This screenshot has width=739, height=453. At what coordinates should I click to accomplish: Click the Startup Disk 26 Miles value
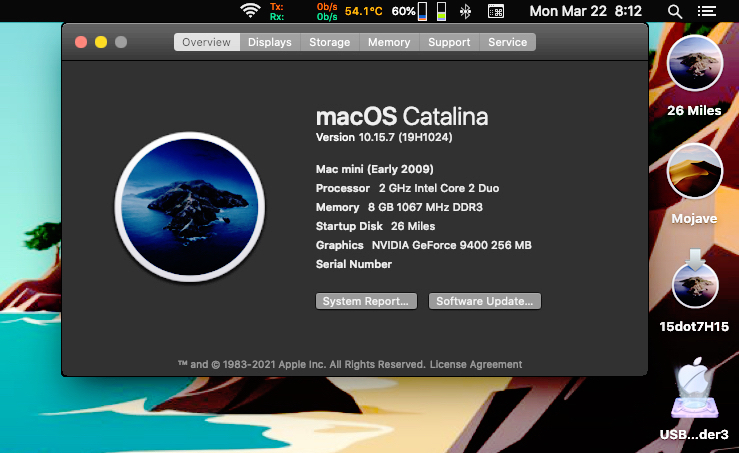(413, 226)
